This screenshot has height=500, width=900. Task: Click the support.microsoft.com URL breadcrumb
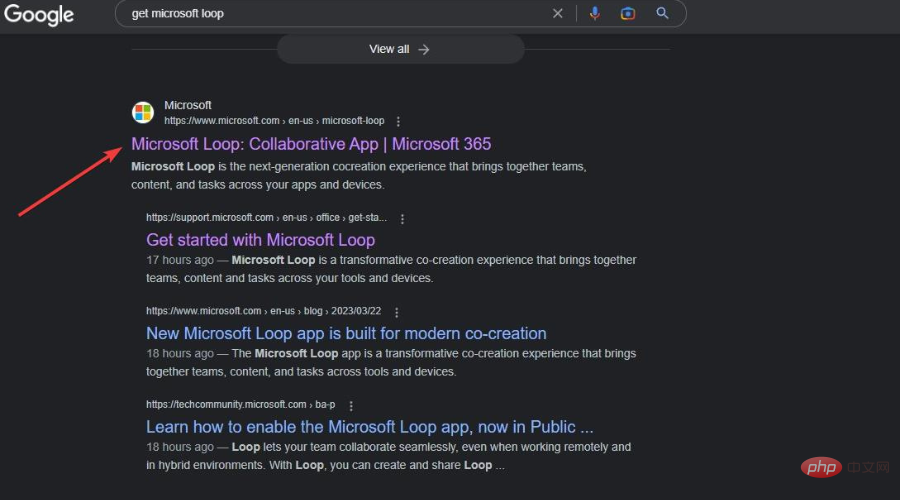coord(265,218)
